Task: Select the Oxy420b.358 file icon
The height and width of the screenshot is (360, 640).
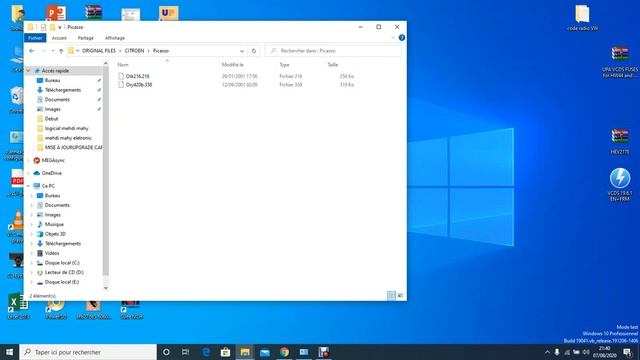Action: (x=121, y=85)
